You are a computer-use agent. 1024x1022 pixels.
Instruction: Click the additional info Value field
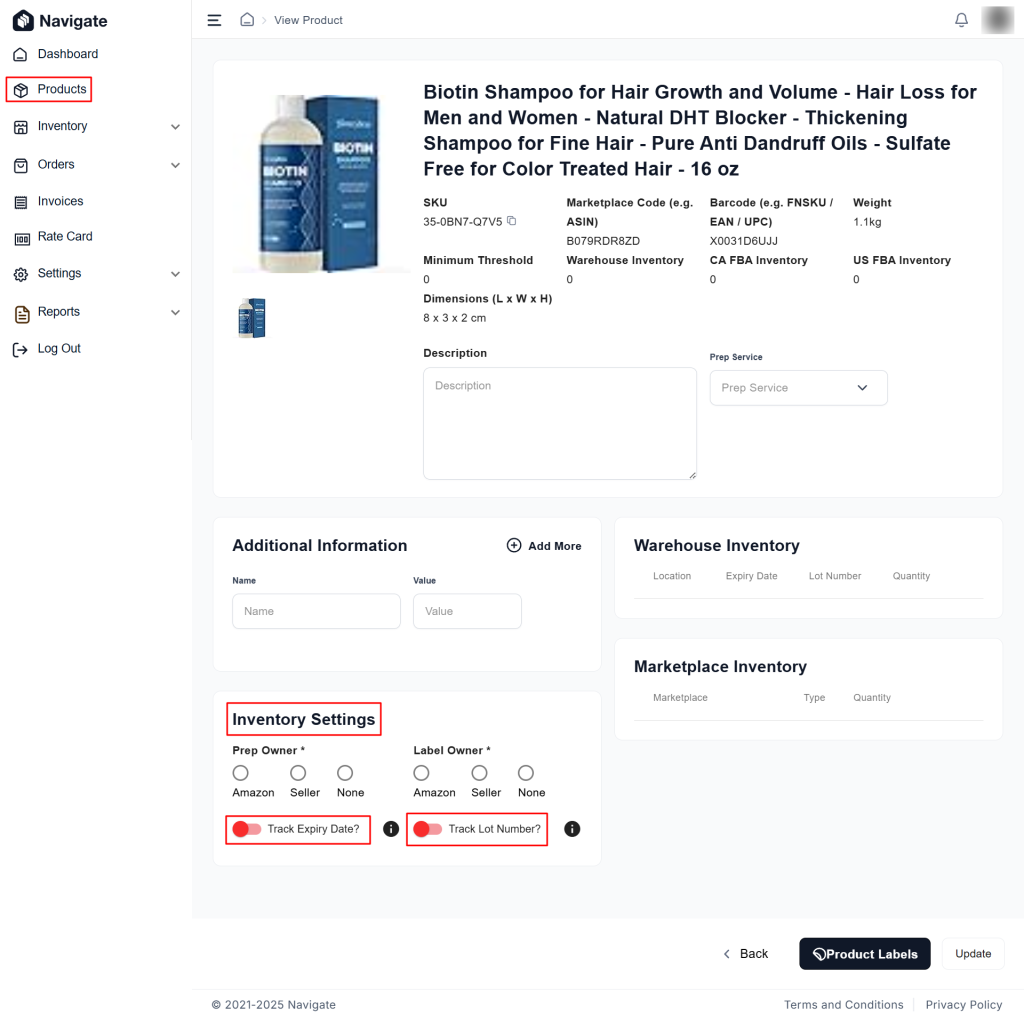pos(467,611)
